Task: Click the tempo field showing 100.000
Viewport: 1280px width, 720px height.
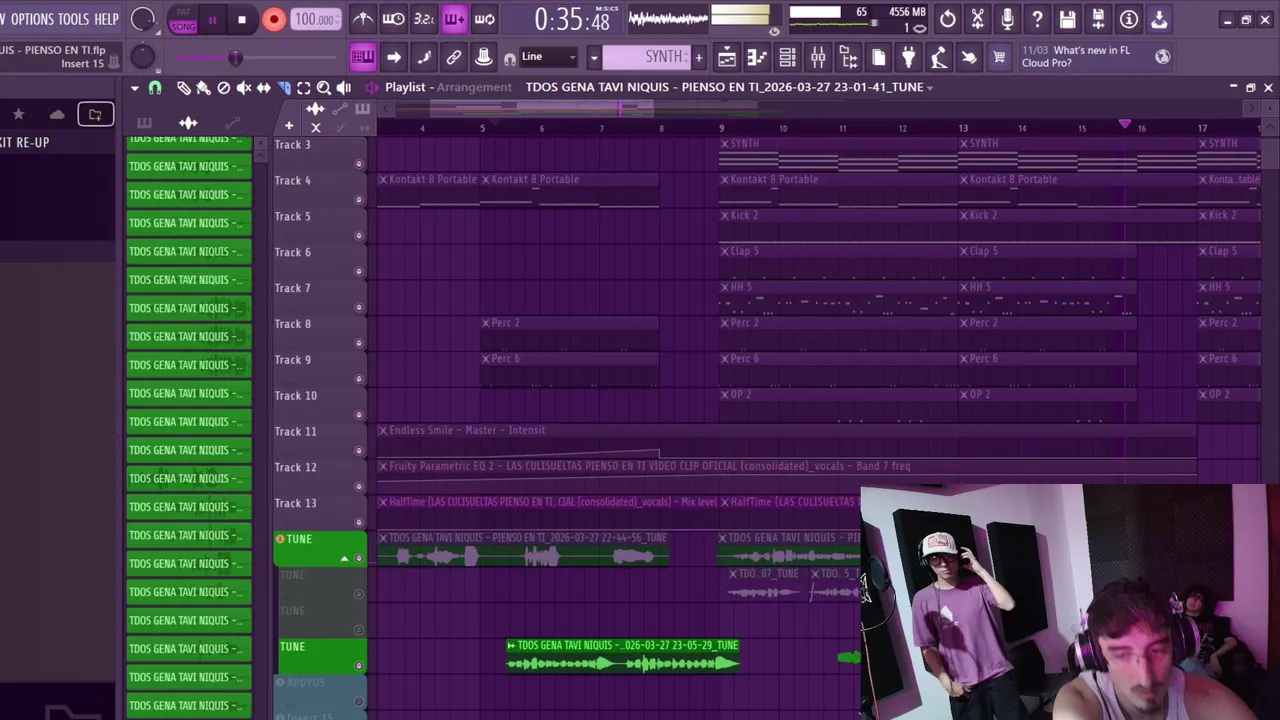Action: coord(315,19)
